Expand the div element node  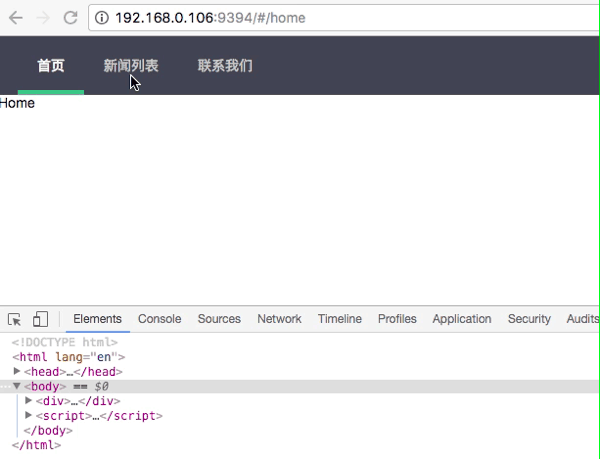[28, 400]
